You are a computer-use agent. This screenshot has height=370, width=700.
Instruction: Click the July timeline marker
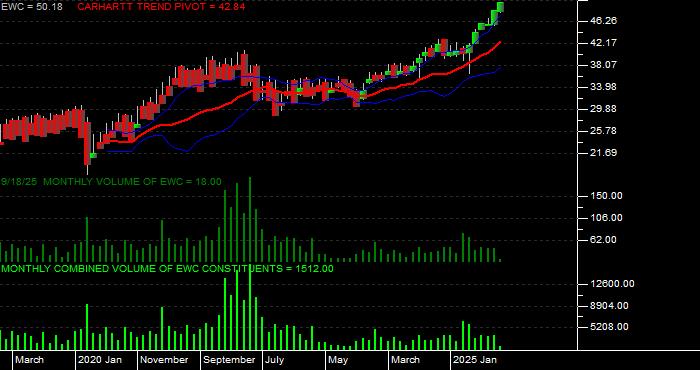pyautogui.click(x=274, y=360)
